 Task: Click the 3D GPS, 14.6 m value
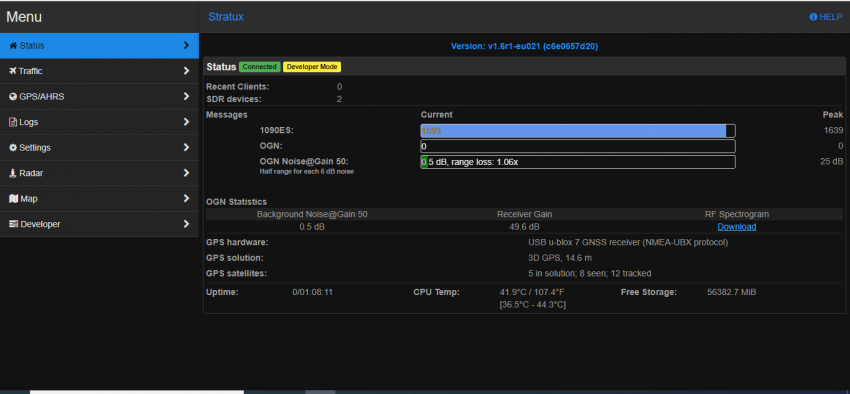(x=560, y=258)
